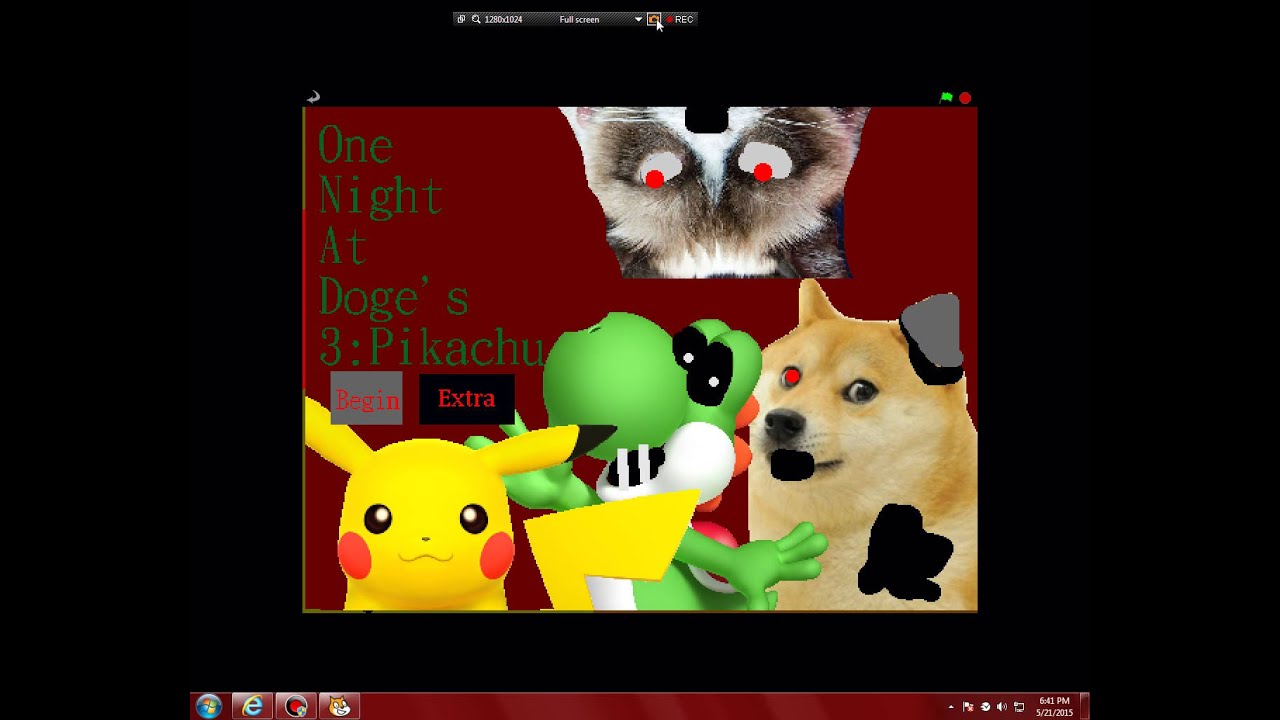Open the Windows Start menu
This screenshot has height=720, width=1280.
pos(209,706)
